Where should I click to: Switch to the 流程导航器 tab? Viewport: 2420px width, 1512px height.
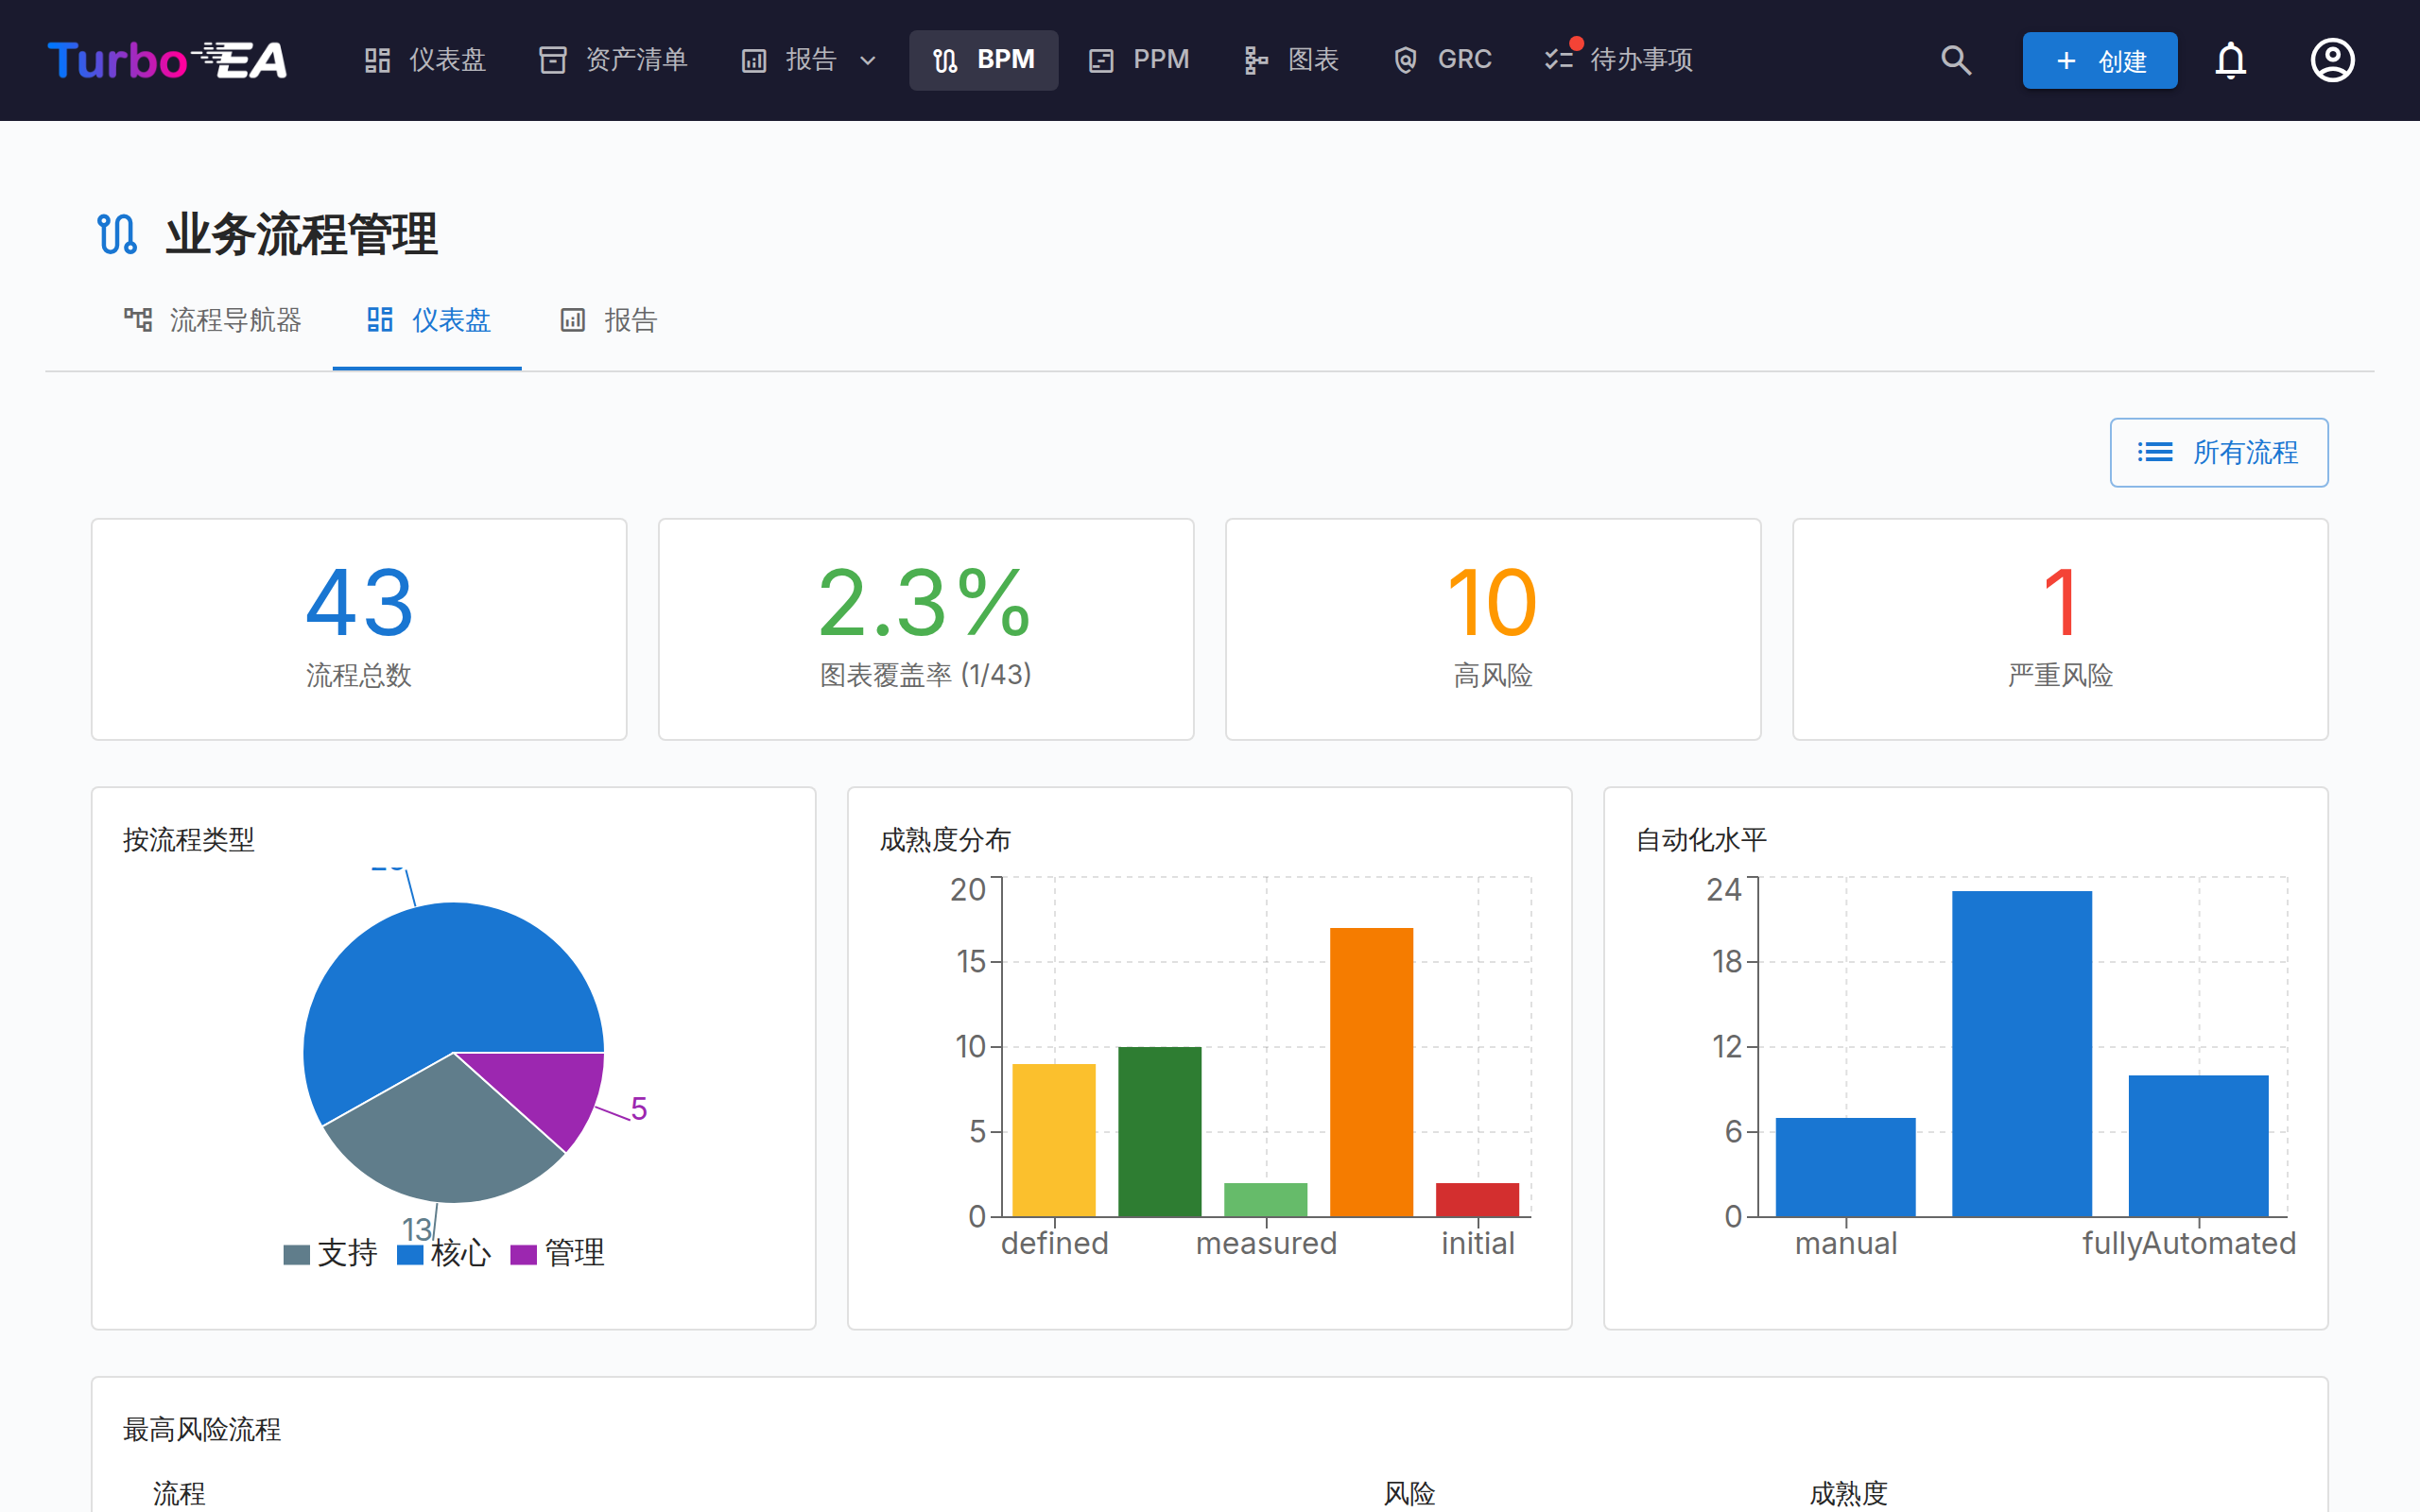click(x=213, y=320)
